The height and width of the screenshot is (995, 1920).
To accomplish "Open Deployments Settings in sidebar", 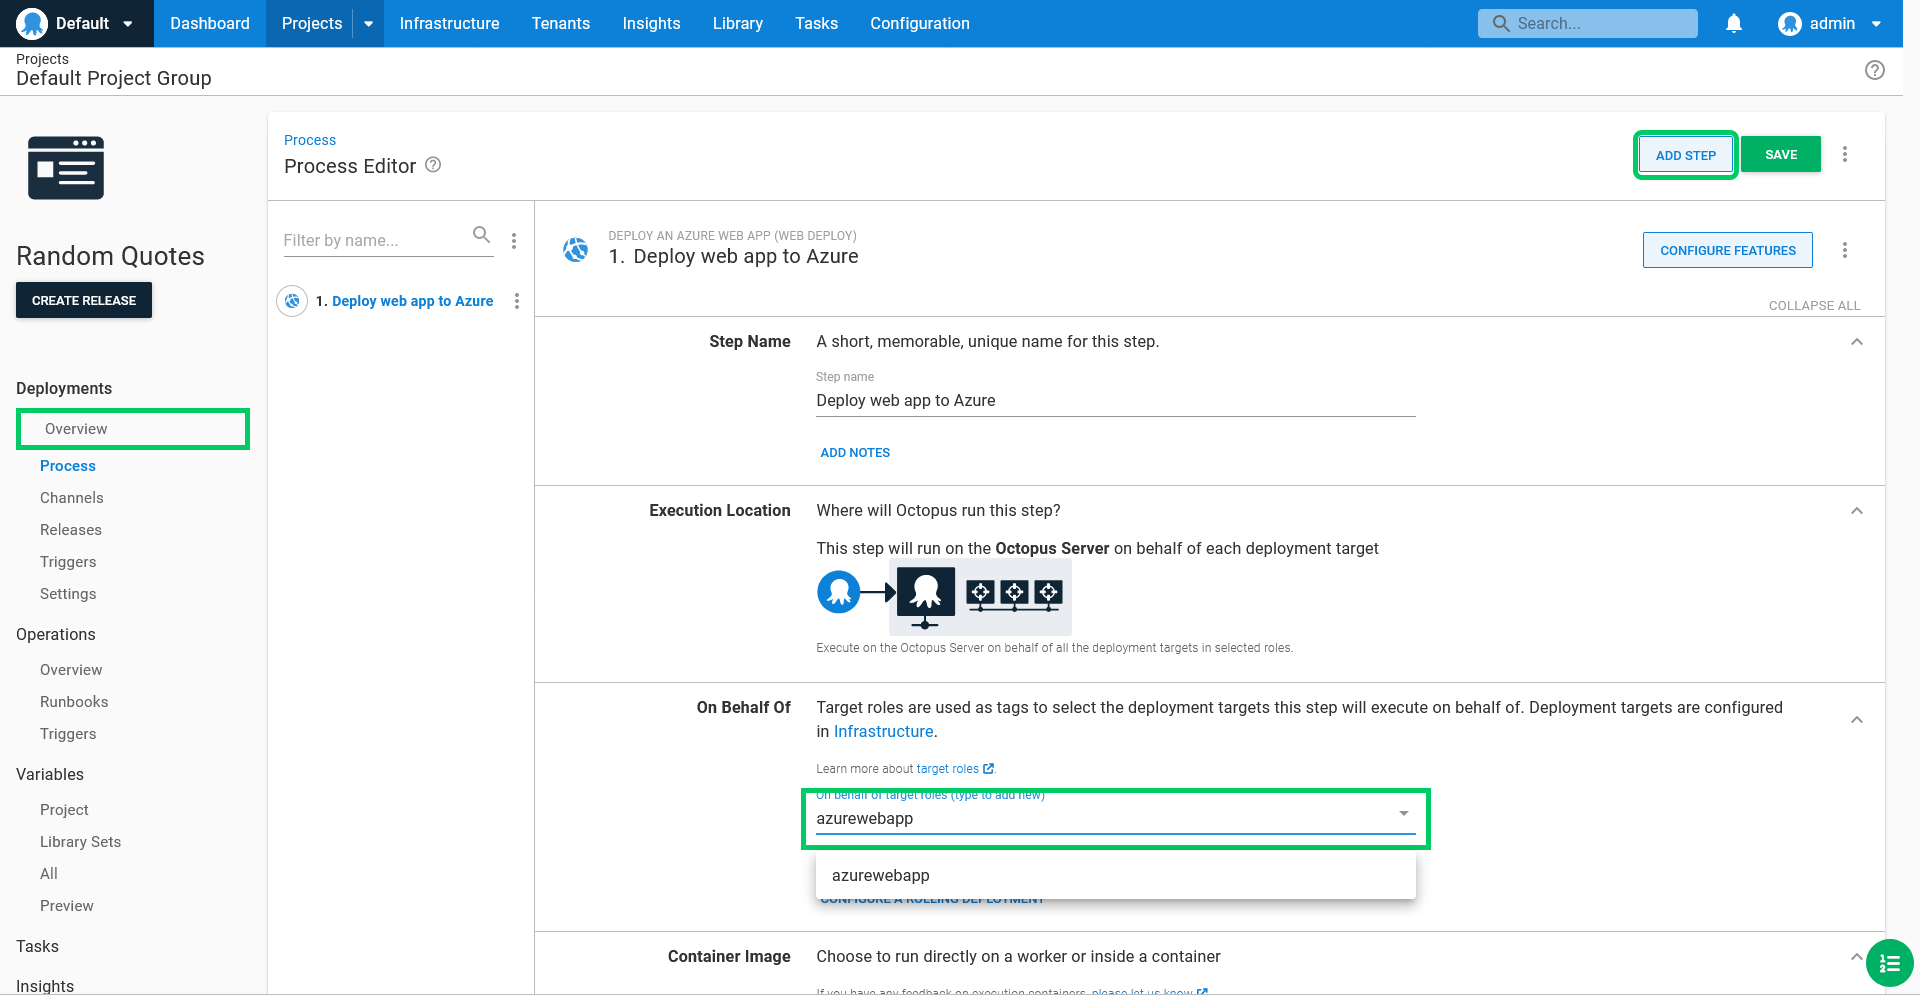I will (68, 594).
